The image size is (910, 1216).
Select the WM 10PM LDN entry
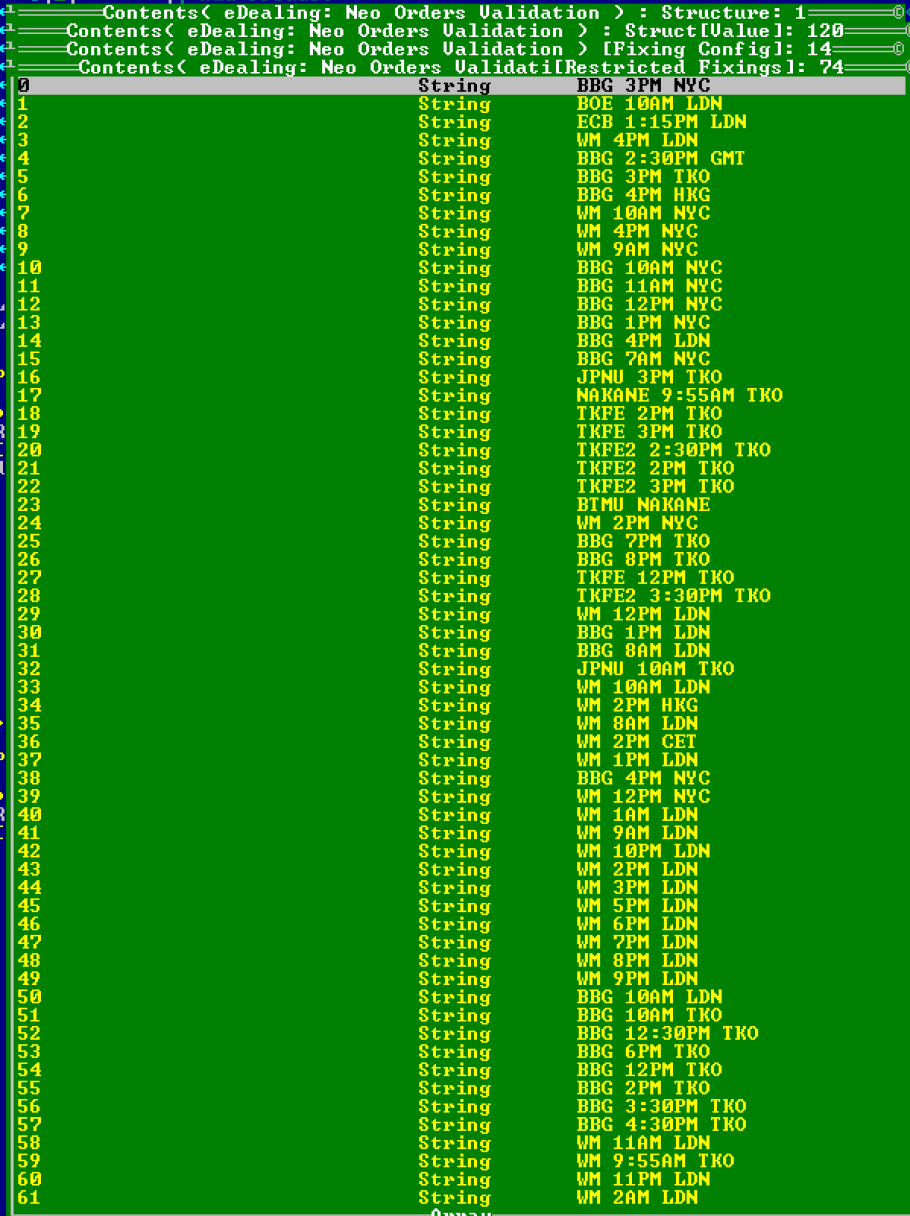point(643,850)
